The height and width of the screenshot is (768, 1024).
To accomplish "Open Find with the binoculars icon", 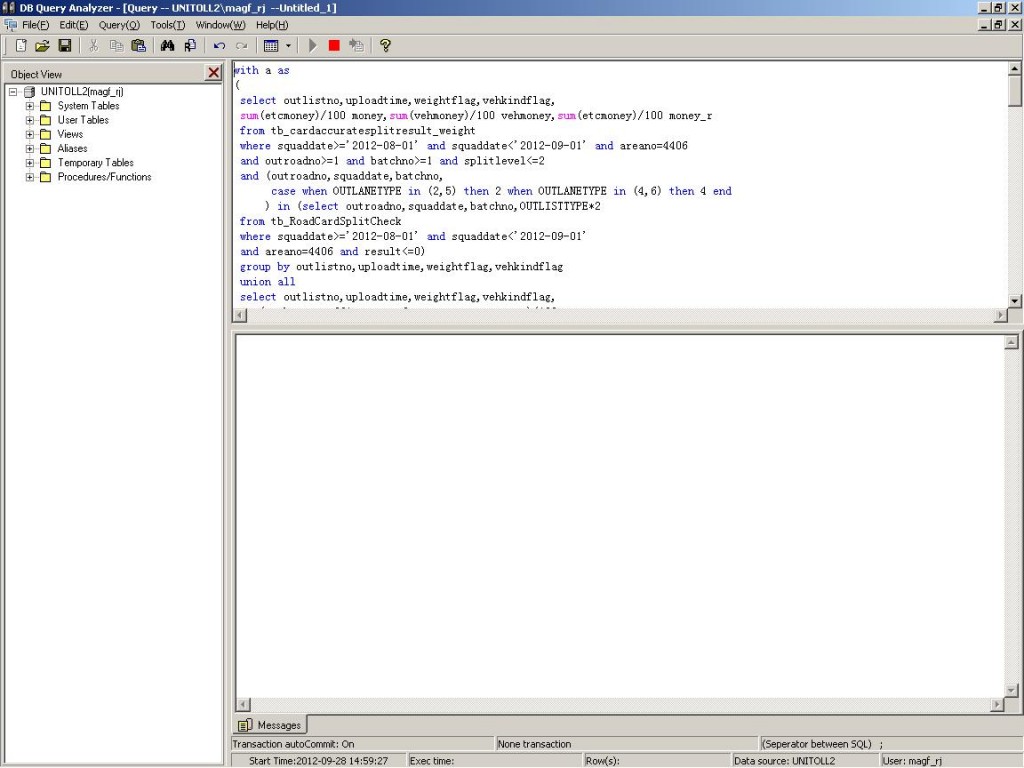I will click(167, 45).
